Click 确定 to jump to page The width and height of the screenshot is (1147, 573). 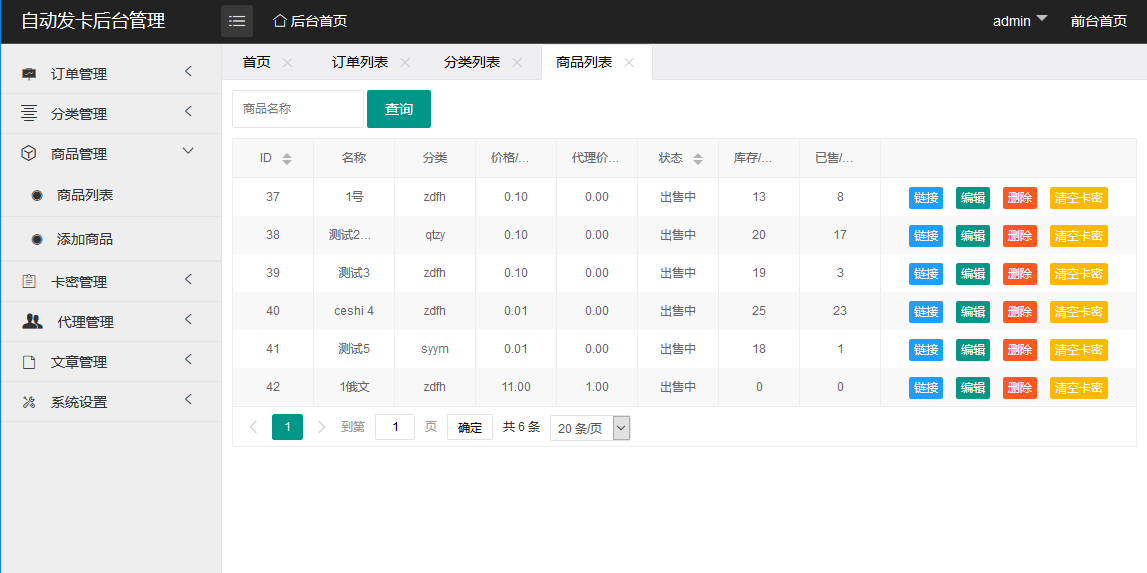pos(470,427)
